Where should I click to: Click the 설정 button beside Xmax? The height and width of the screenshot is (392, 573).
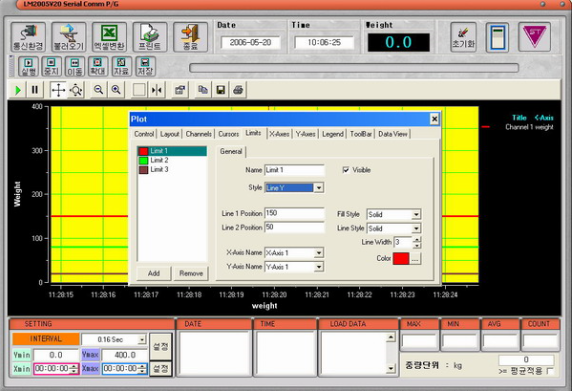161,369
